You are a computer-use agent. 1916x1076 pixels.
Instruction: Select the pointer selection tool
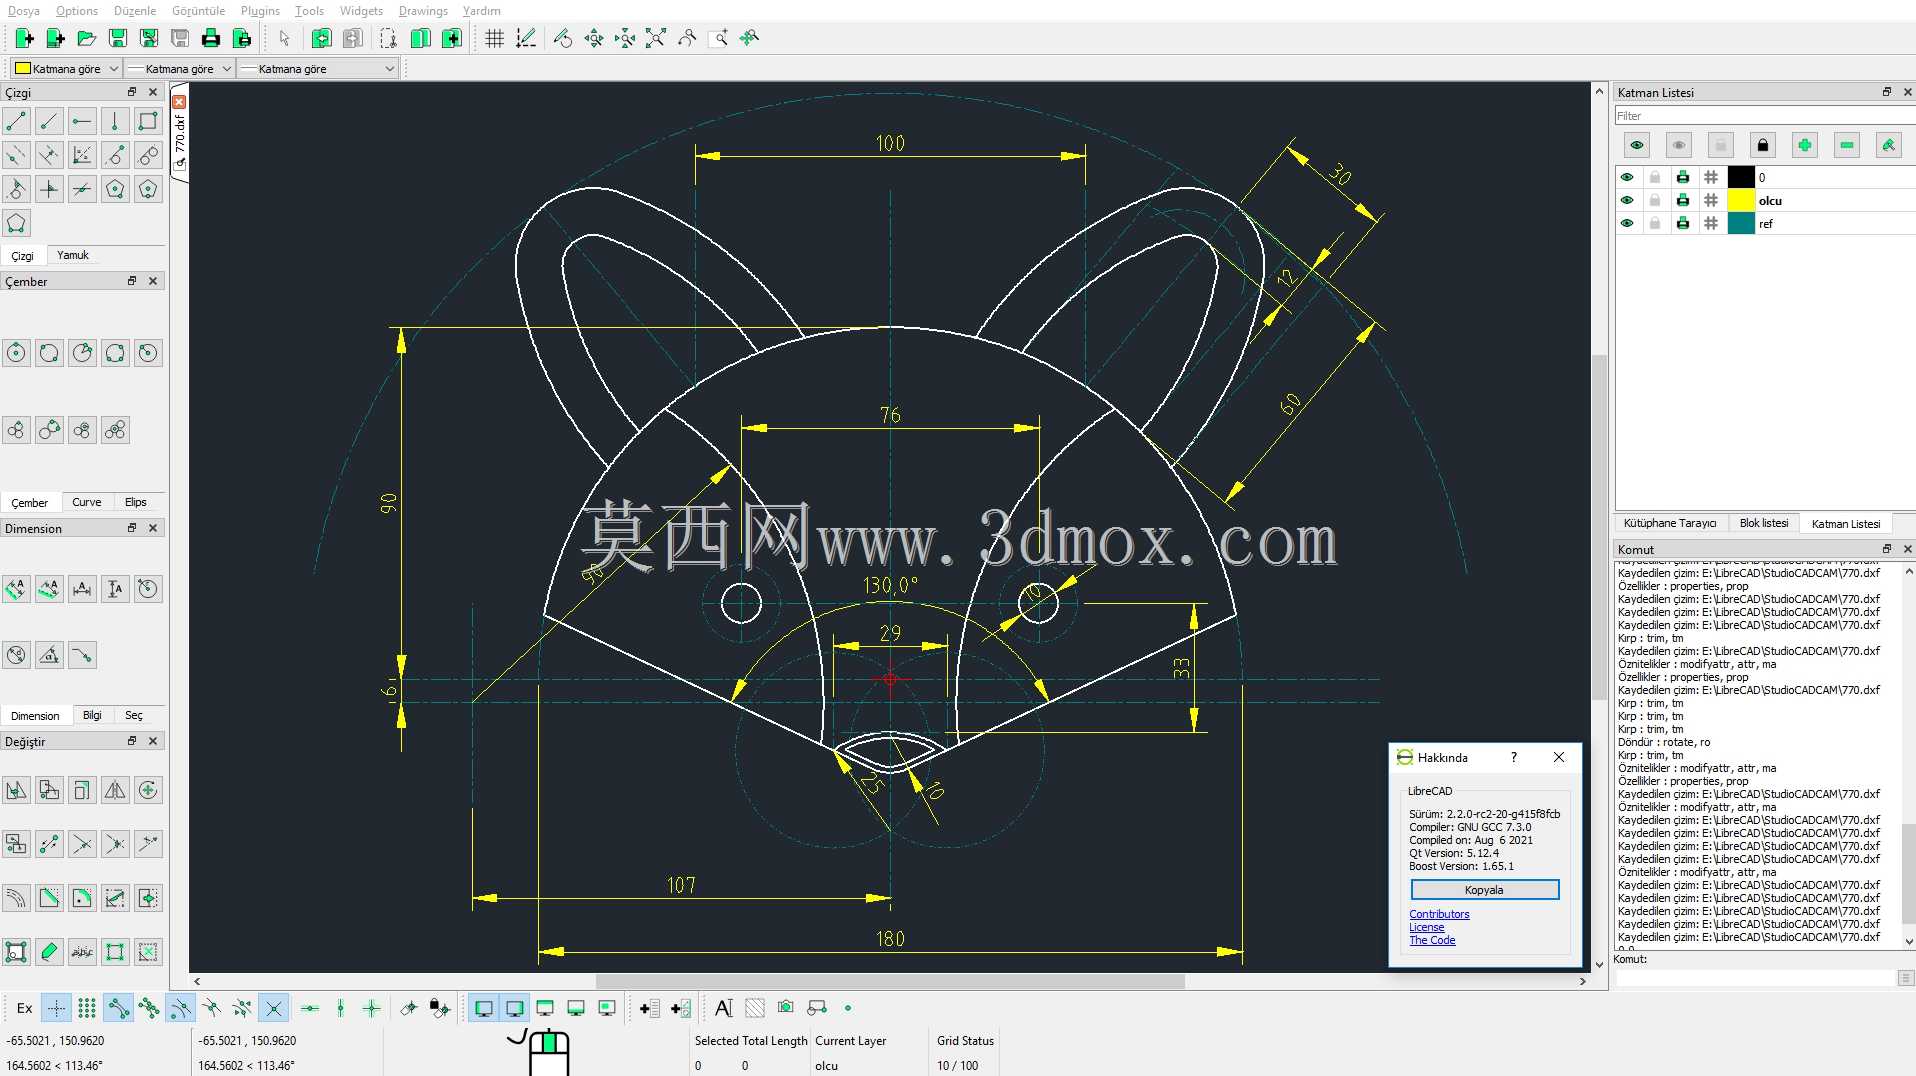click(x=284, y=38)
